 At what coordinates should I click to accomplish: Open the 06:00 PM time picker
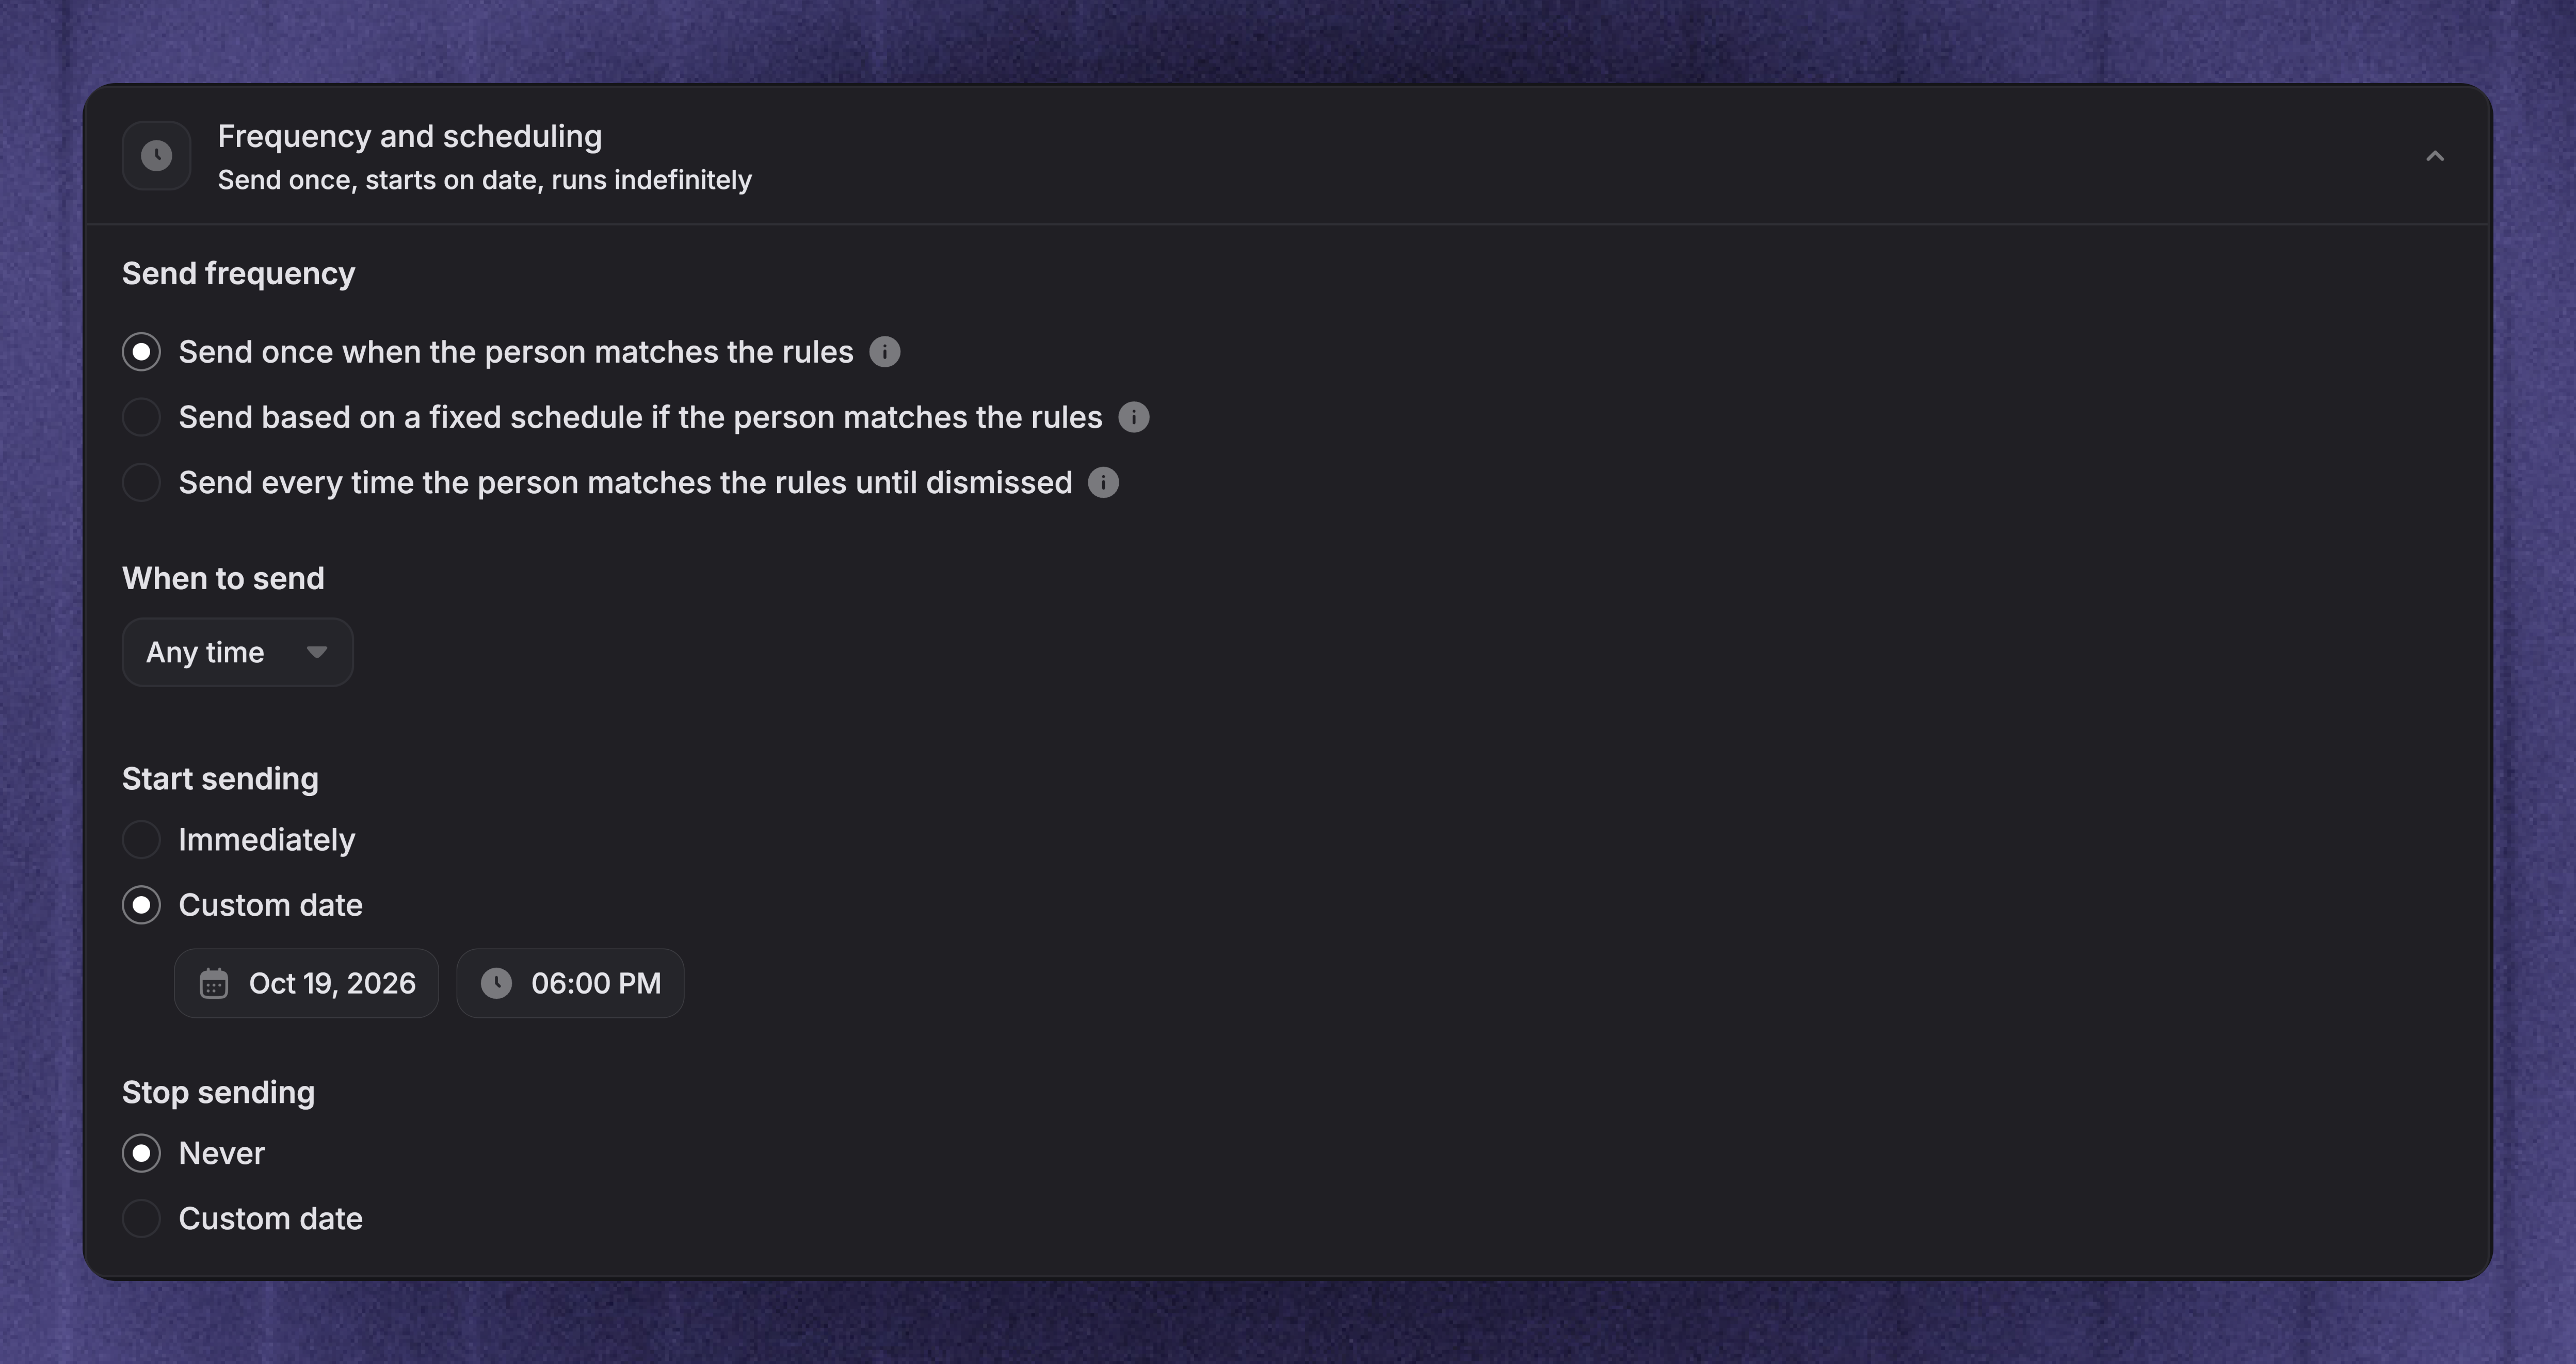[570, 984]
